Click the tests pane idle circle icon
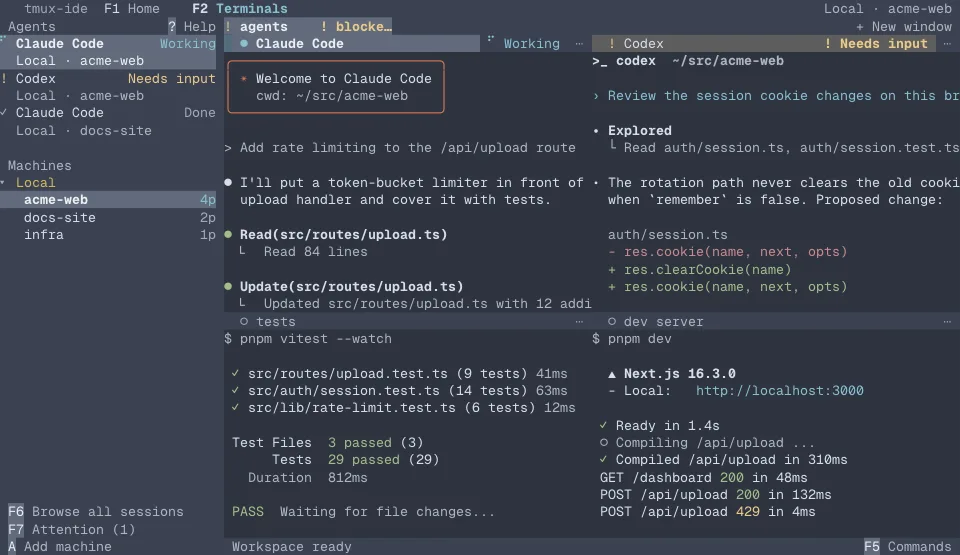This screenshot has width=960, height=555. click(244, 322)
